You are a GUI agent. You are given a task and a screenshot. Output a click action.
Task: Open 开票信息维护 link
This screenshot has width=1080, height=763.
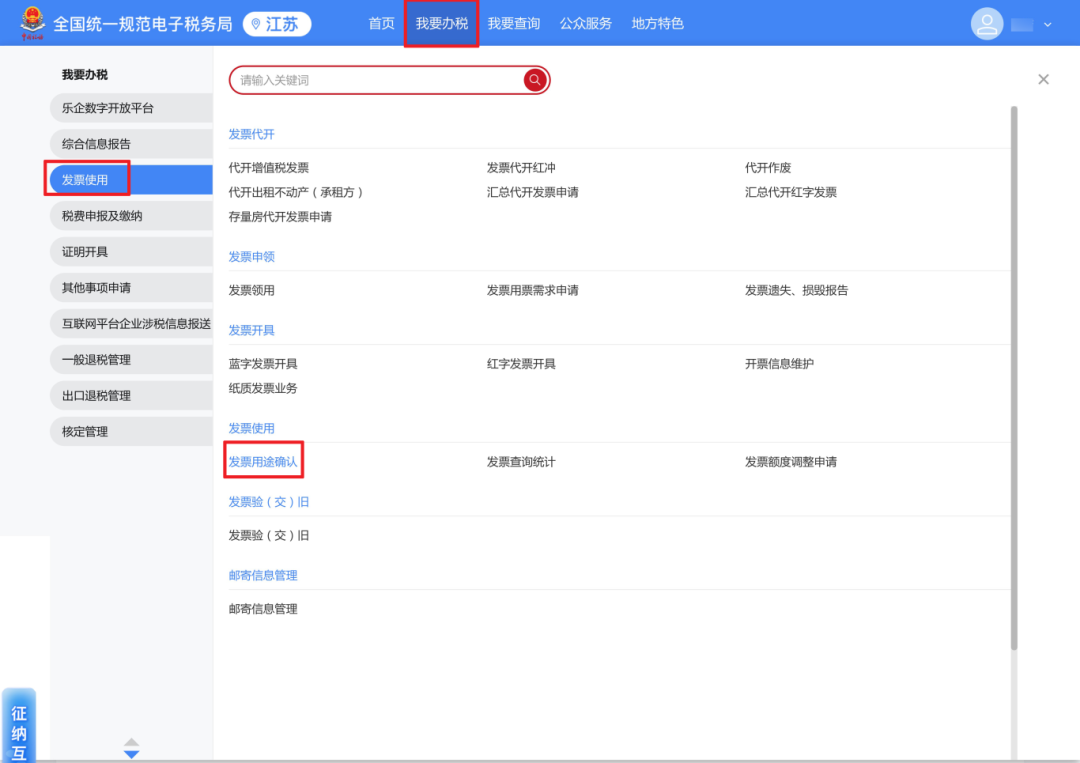point(779,364)
